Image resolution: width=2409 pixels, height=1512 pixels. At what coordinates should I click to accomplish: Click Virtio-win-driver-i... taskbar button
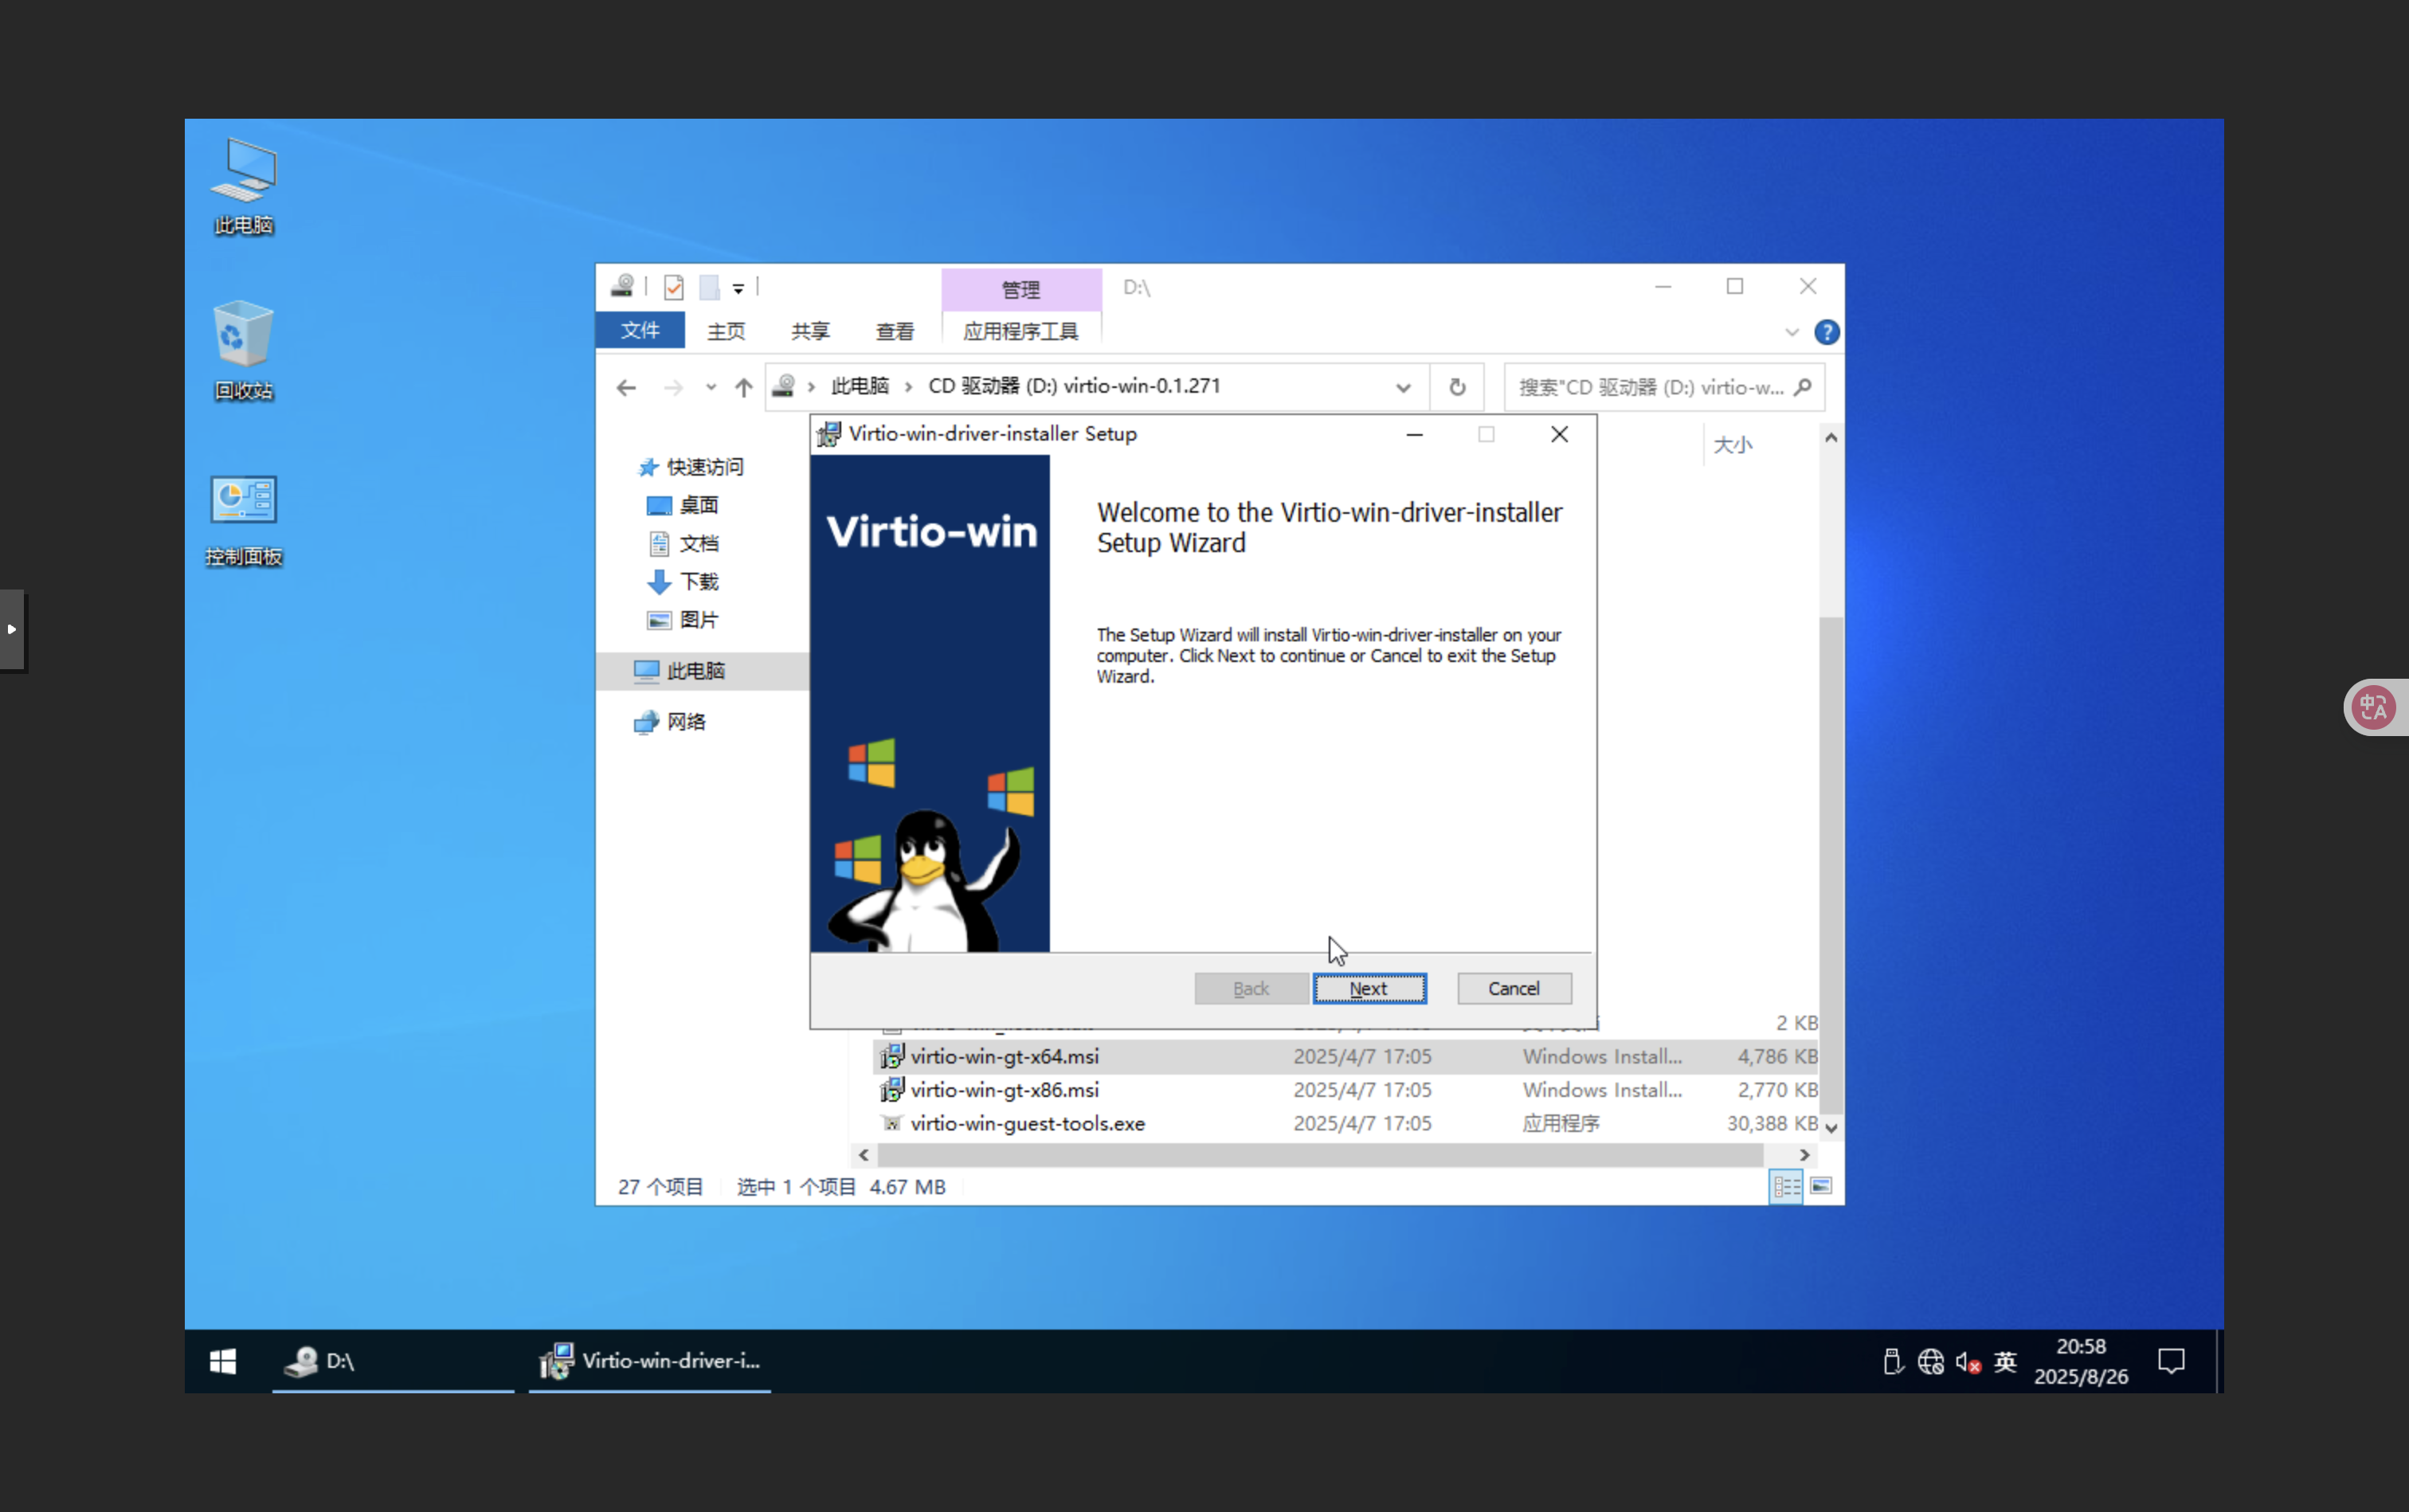point(650,1361)
